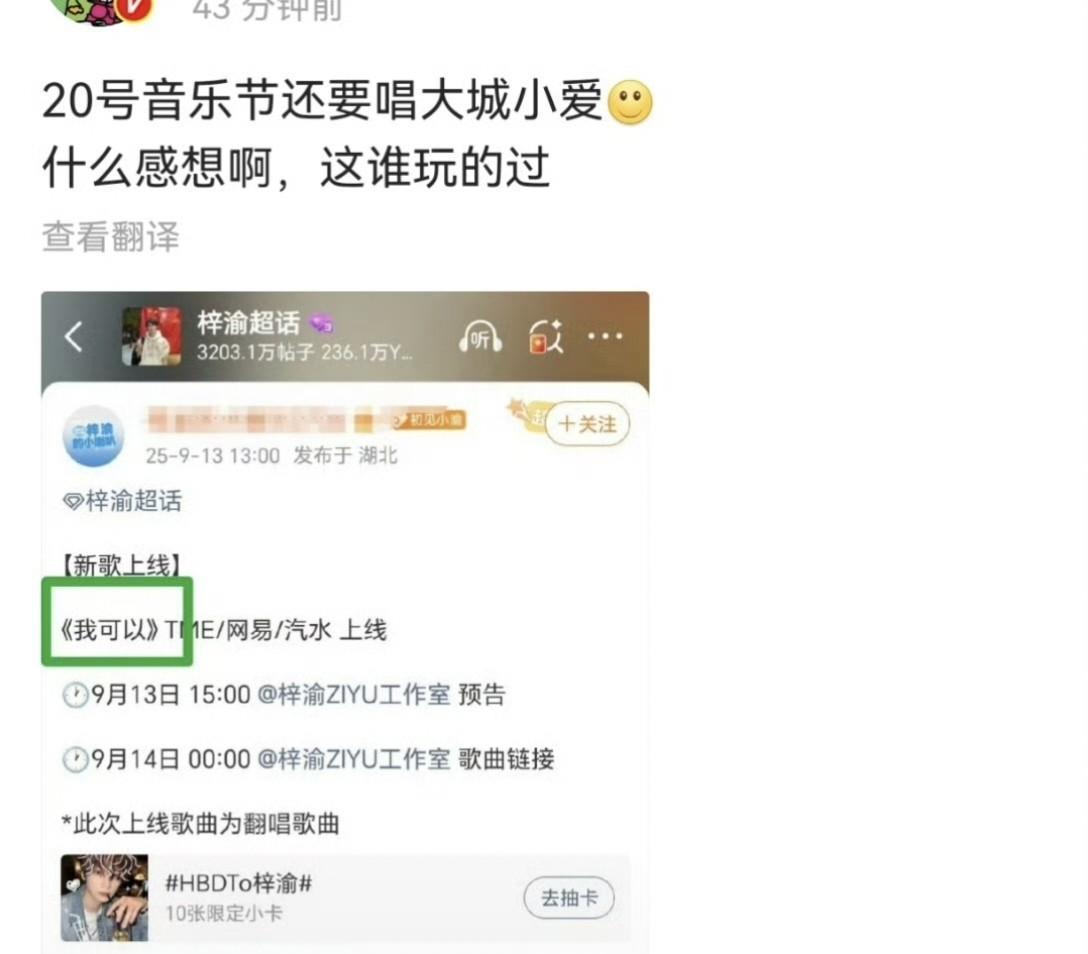Viewport: 1088px width, 954px height.
Task: Tap the 去抽卡 button
Action: click(x=569, y=898)
